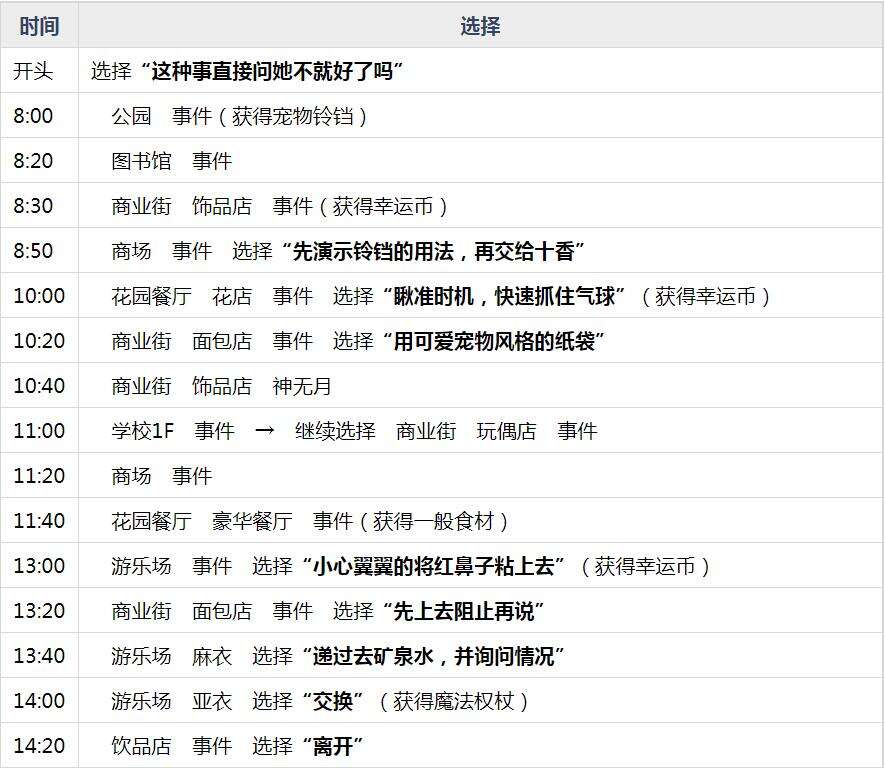Click 麻衣 in the 13:40 row
This screenshot has height=768, width=885.
point(212,656)
